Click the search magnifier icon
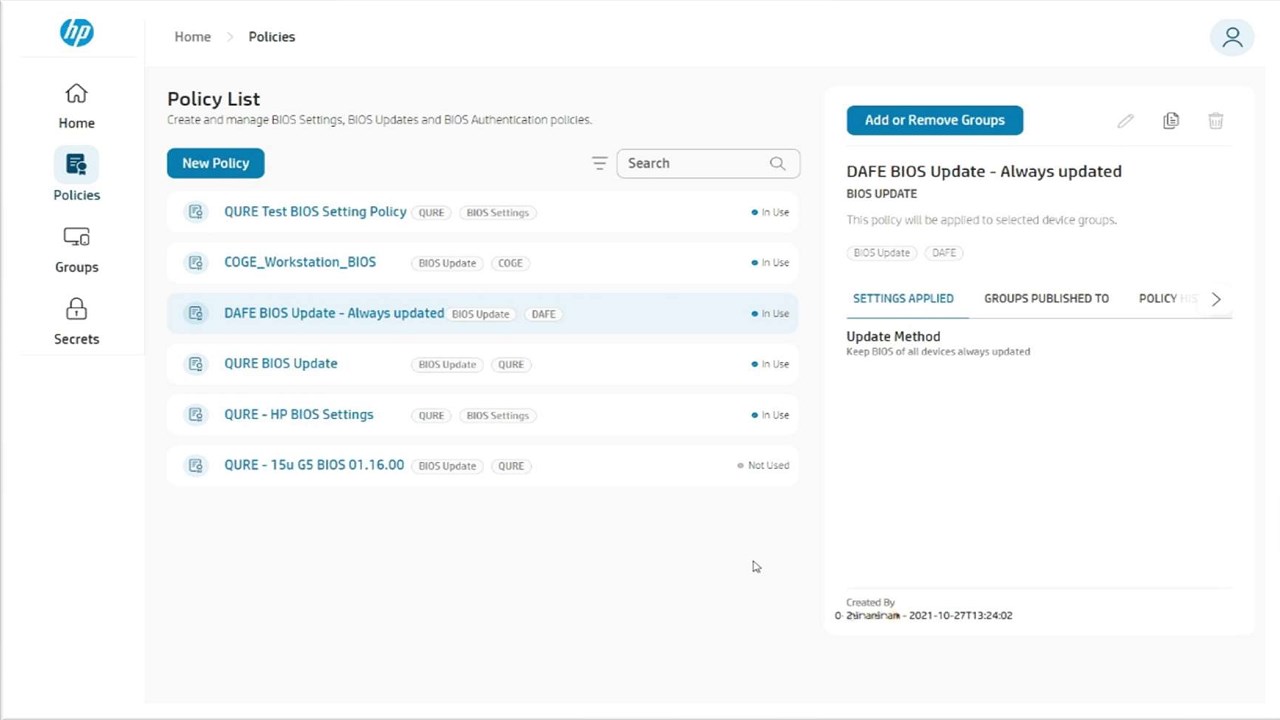This screenshot has height=720, width=1280. [777, 163]
